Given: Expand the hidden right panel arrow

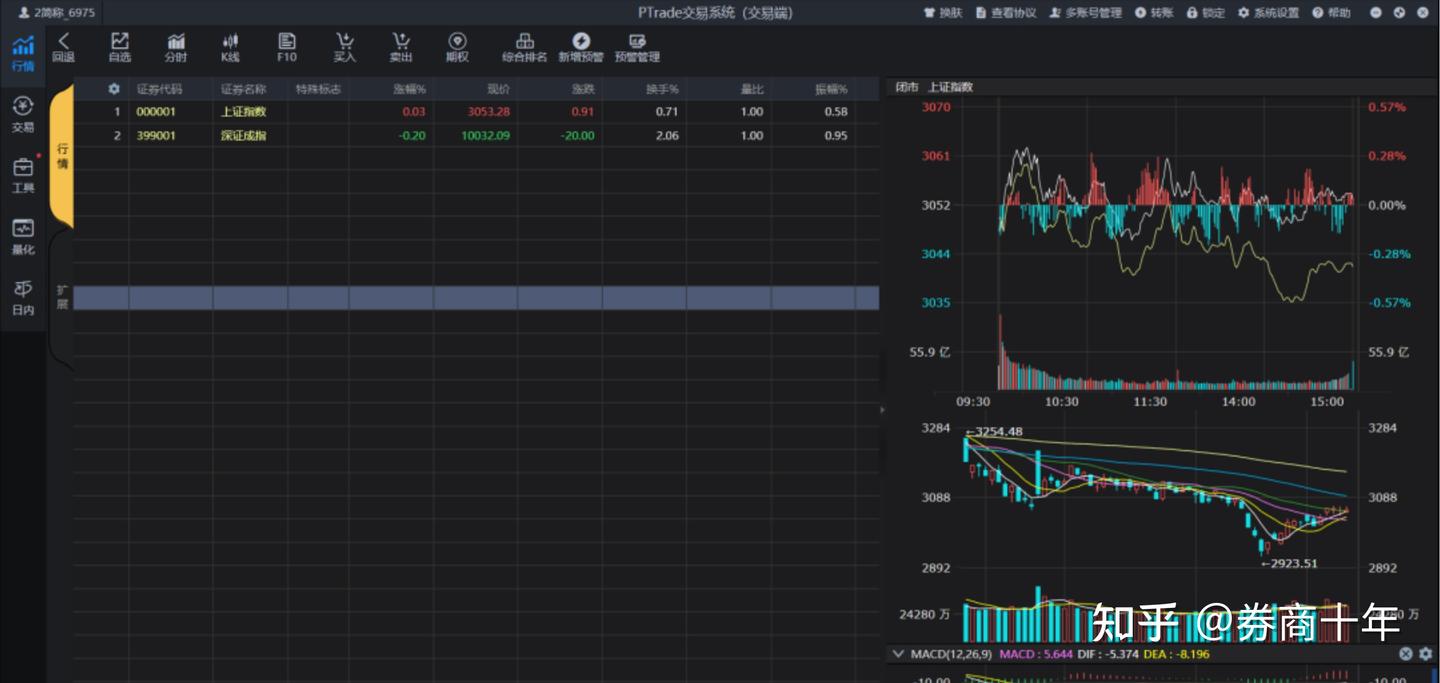Looking at the screenshot, I should pos(881,409).
